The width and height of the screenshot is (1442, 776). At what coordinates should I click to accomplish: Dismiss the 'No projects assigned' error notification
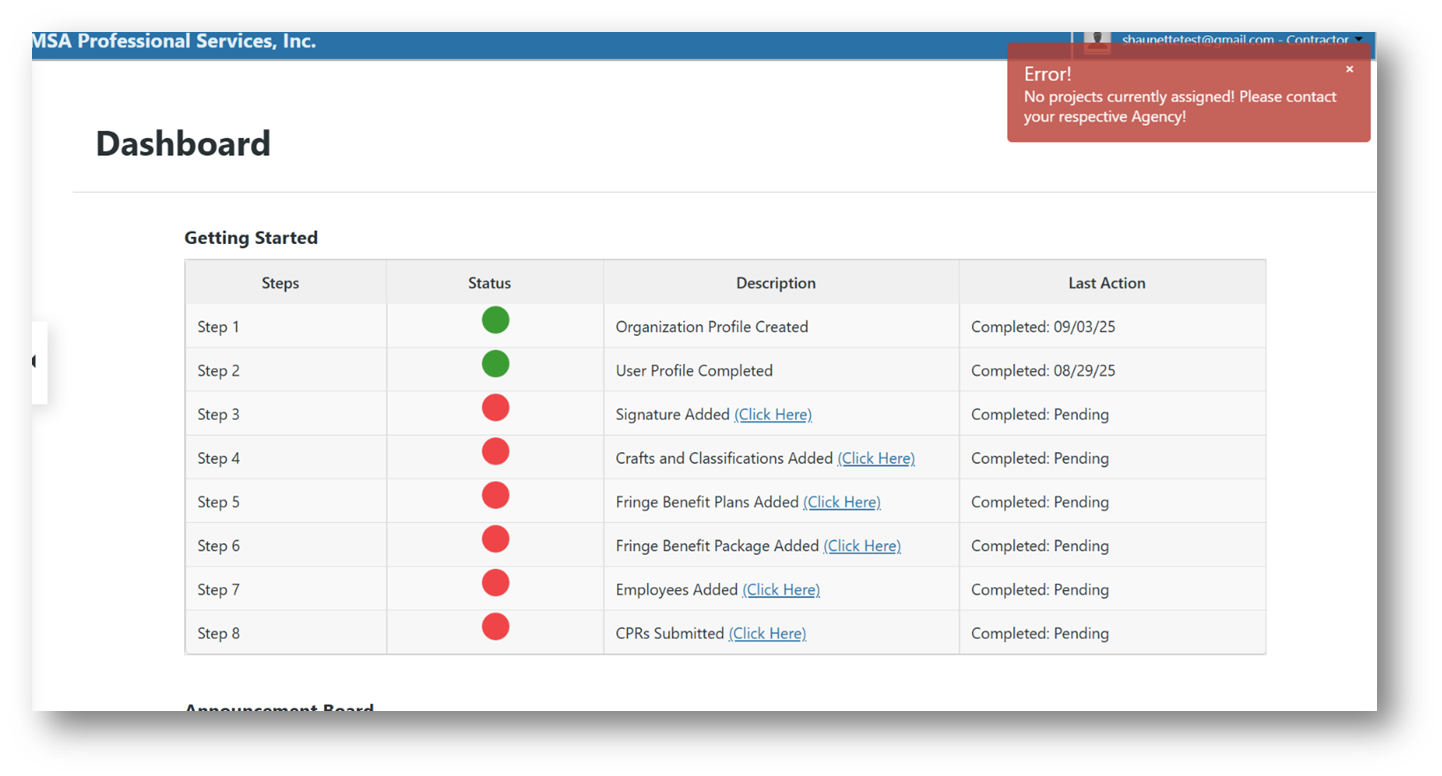(1349, 69)
